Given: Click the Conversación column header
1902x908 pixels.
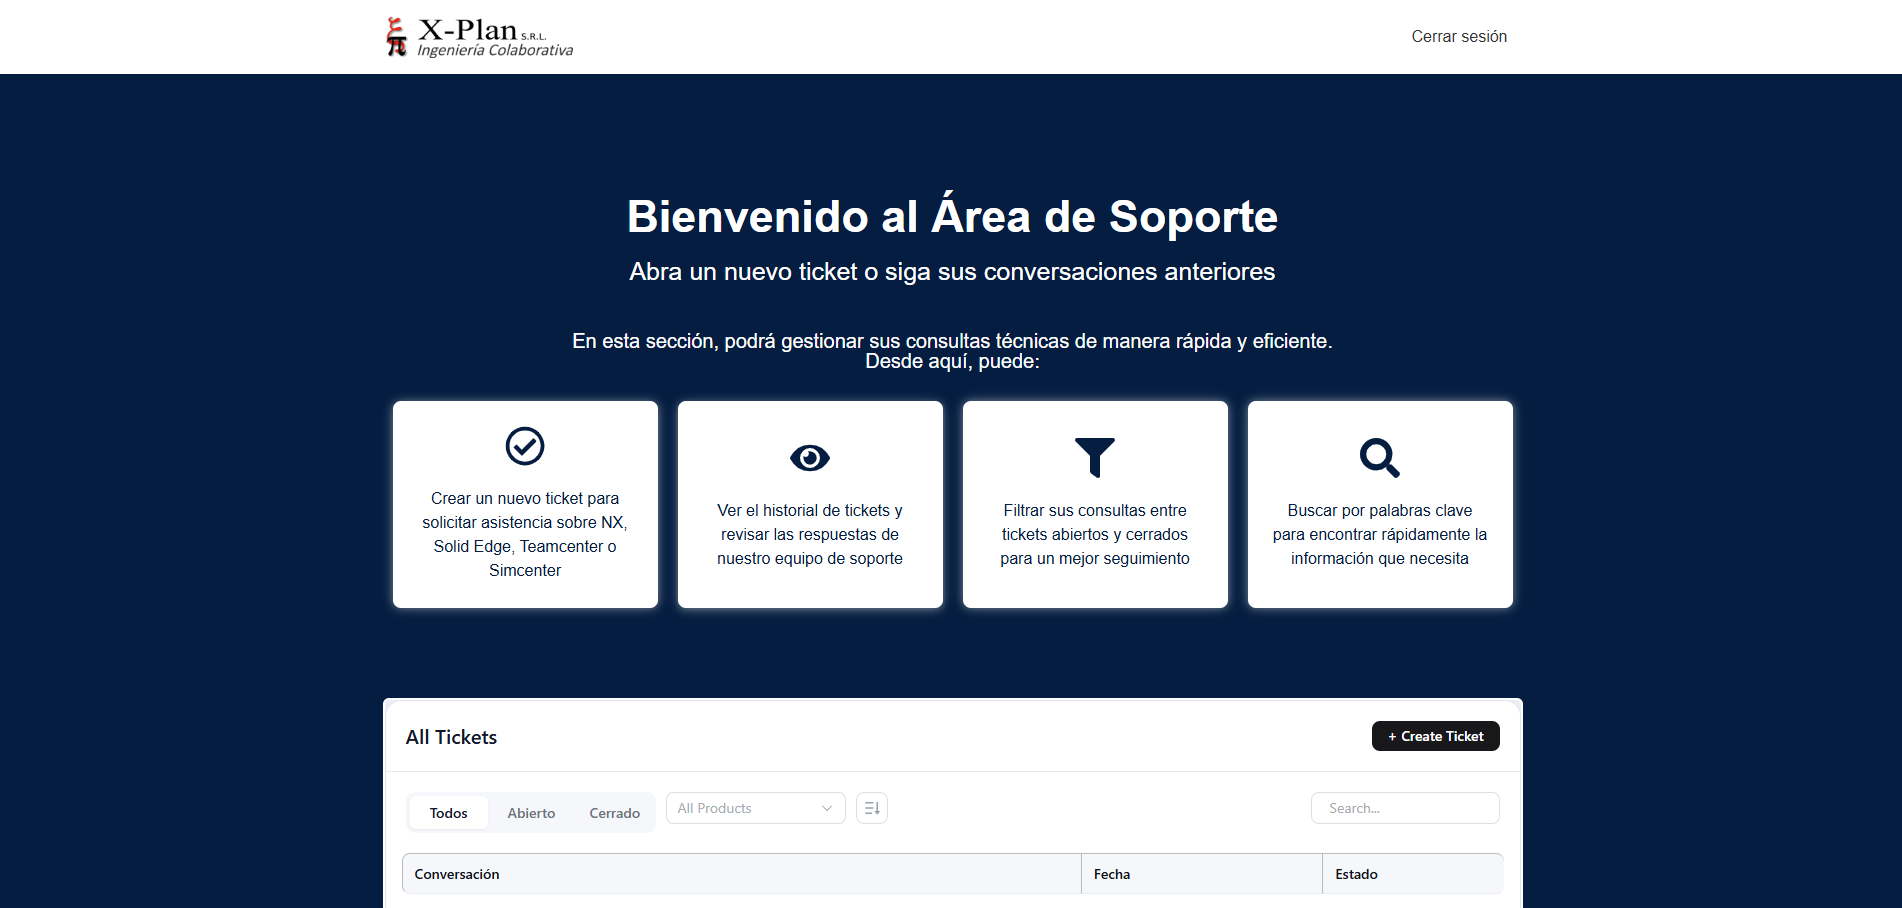Looking at the screenshot, I should 457,874.
